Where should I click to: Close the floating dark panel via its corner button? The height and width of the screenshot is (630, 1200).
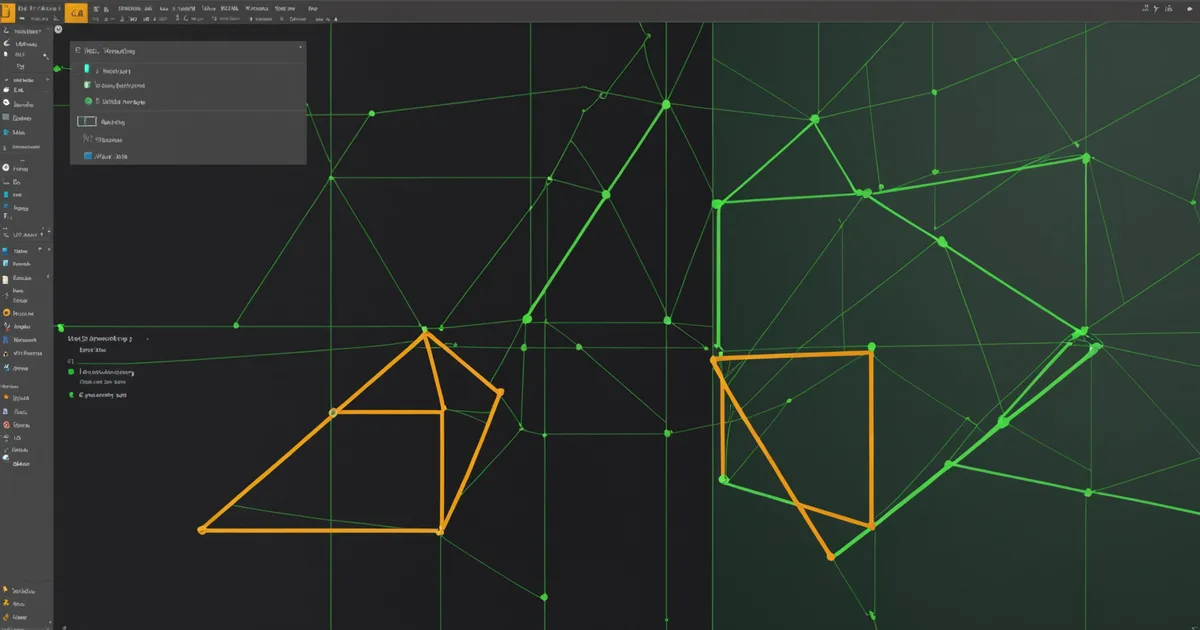pyautogui.click(x=300, y=48)
